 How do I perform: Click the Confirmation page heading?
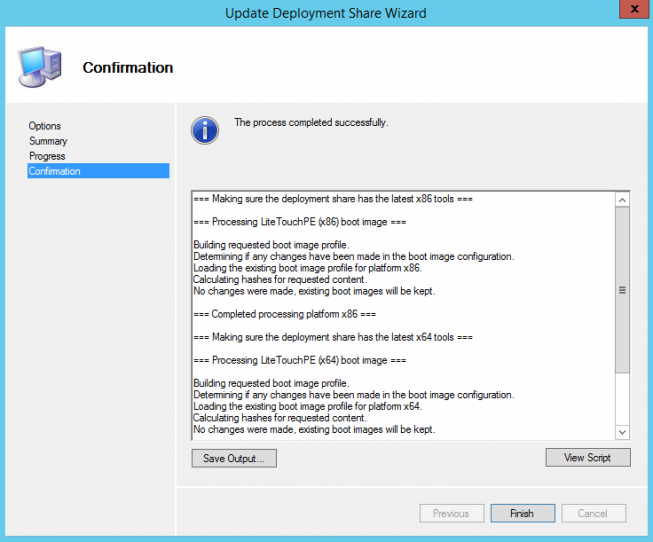coord(127,67)
